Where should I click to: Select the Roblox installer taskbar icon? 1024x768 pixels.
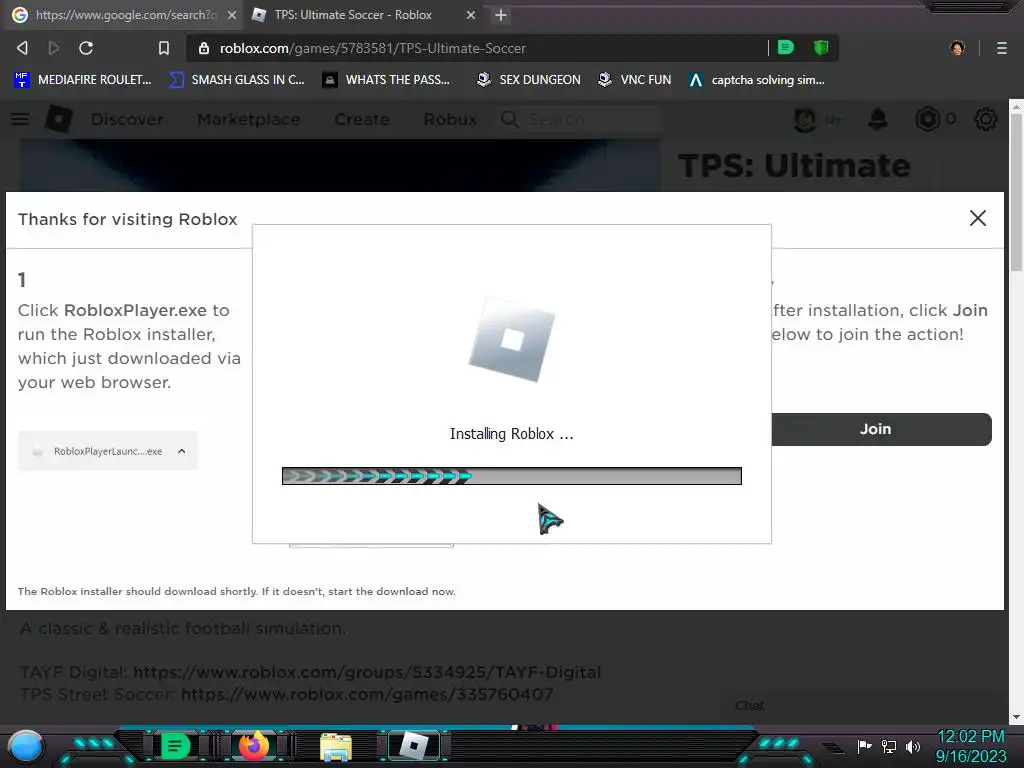413,746
